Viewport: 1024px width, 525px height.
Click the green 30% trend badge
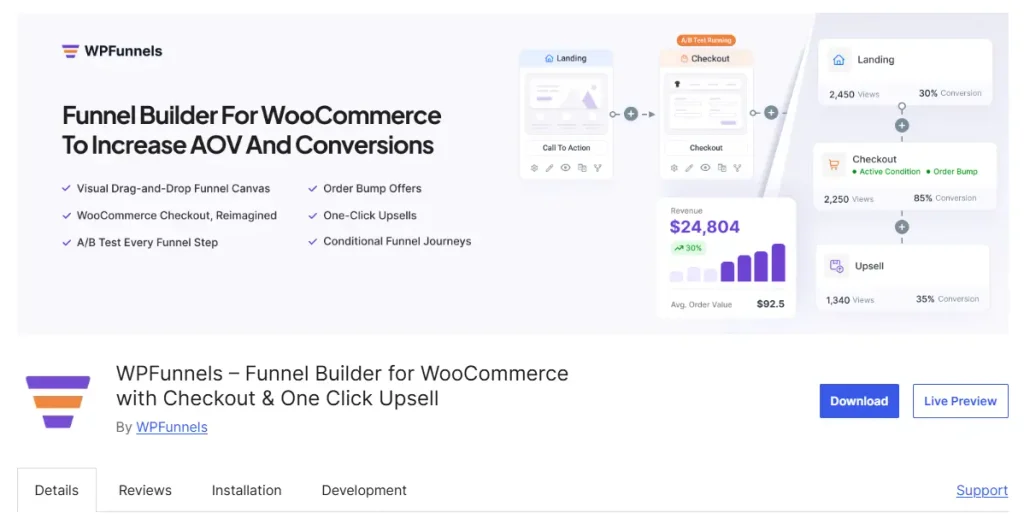point(688,248)
